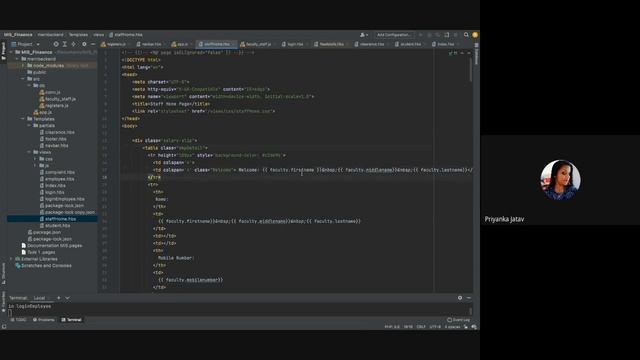Collapse the MIS_Finance root folder
640x360 pixels.
point(11,52)
